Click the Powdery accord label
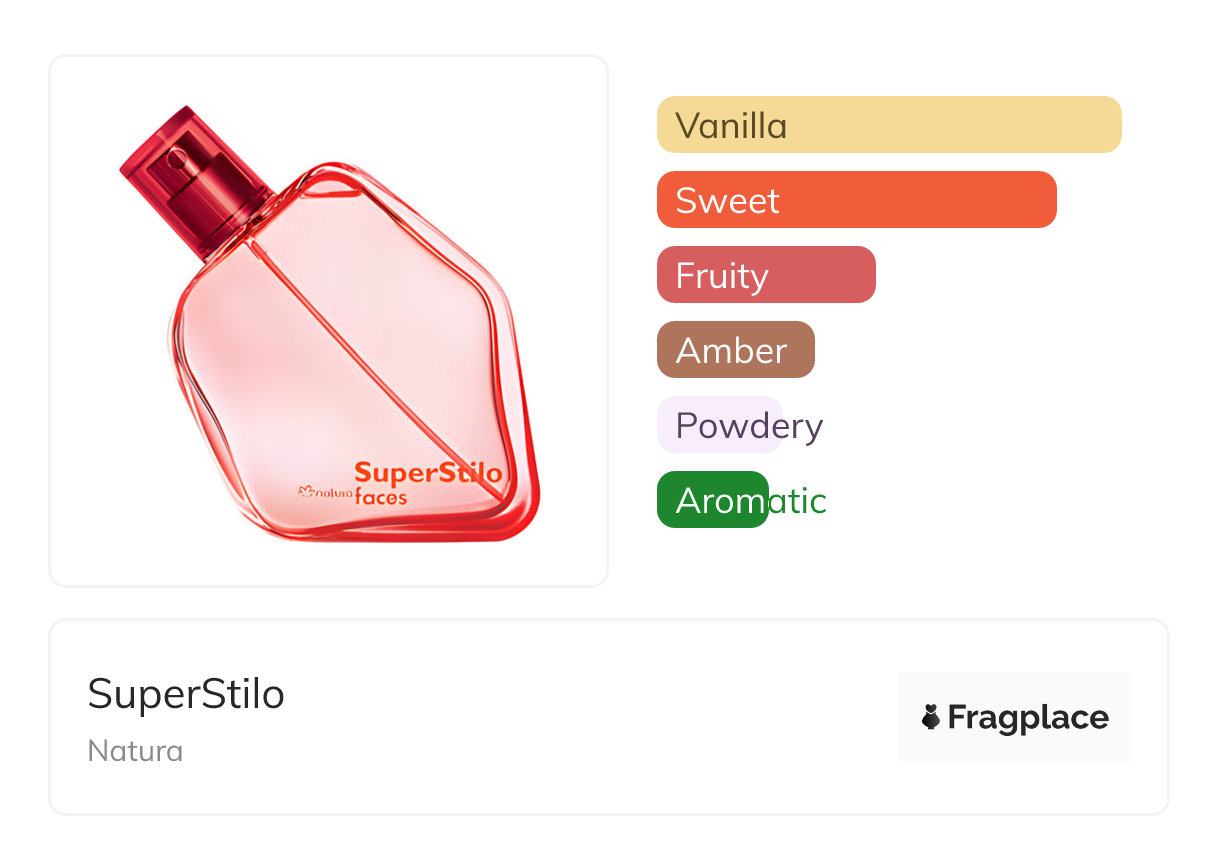The image size is (1218, 864). pyautogui.click(x=748, y=425)
